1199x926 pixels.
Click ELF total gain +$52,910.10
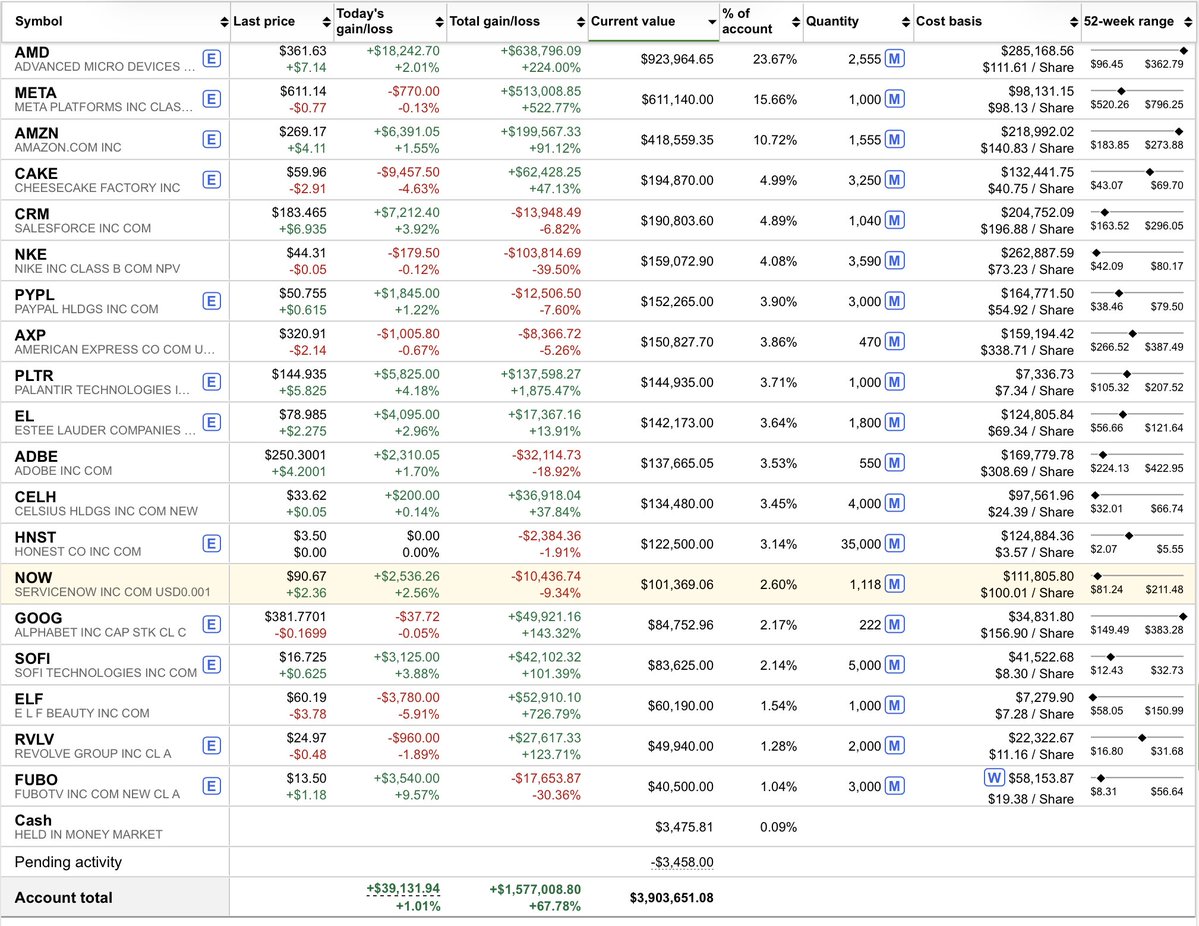[x=544, y=697]
